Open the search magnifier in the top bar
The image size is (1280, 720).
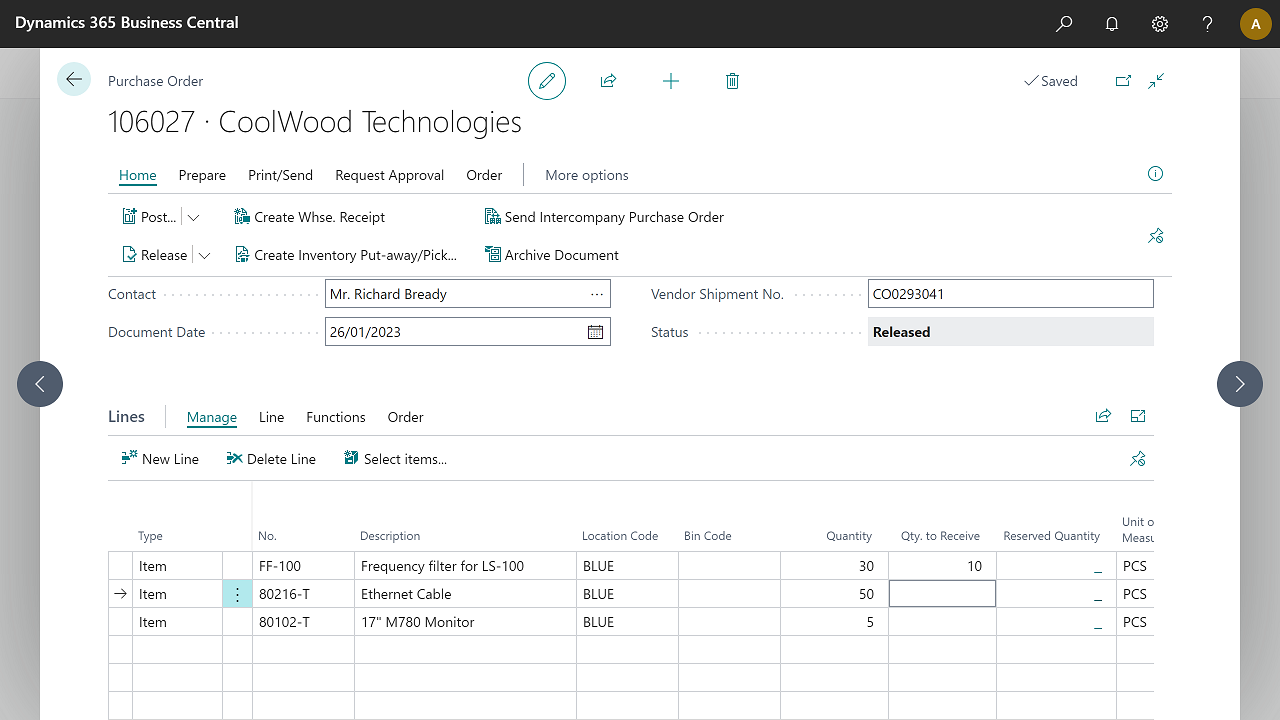[x=1064, y=24]
